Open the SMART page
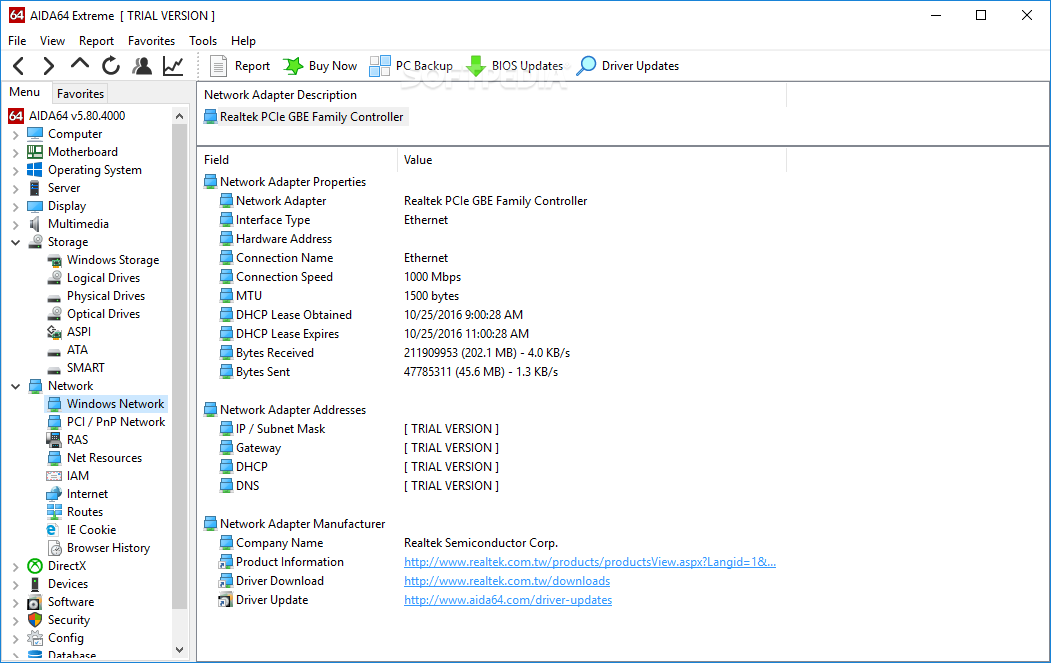 (x=85, y=368)
